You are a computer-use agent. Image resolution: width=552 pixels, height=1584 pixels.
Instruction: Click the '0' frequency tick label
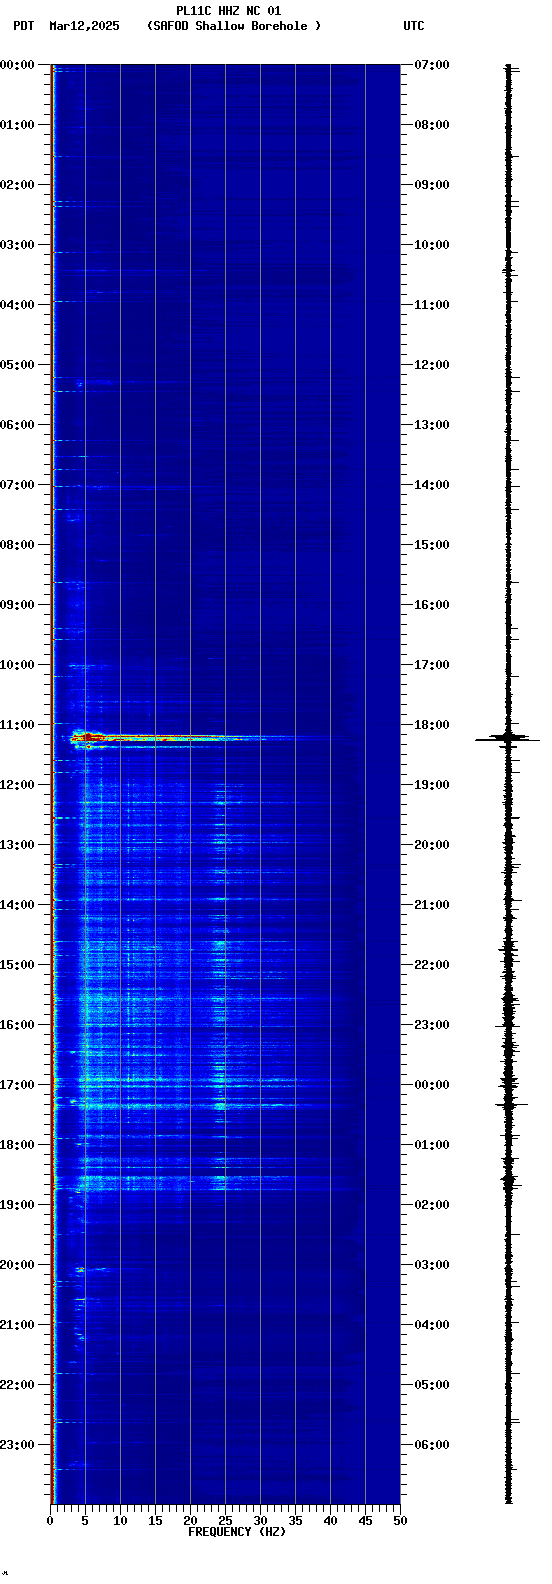(x=50, y=1521)
